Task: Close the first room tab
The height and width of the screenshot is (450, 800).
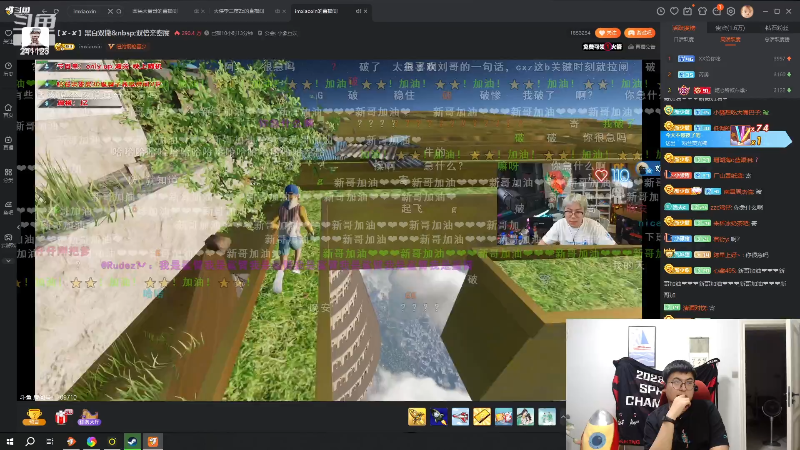Action: pyautogui.click(x=203, y=11)
